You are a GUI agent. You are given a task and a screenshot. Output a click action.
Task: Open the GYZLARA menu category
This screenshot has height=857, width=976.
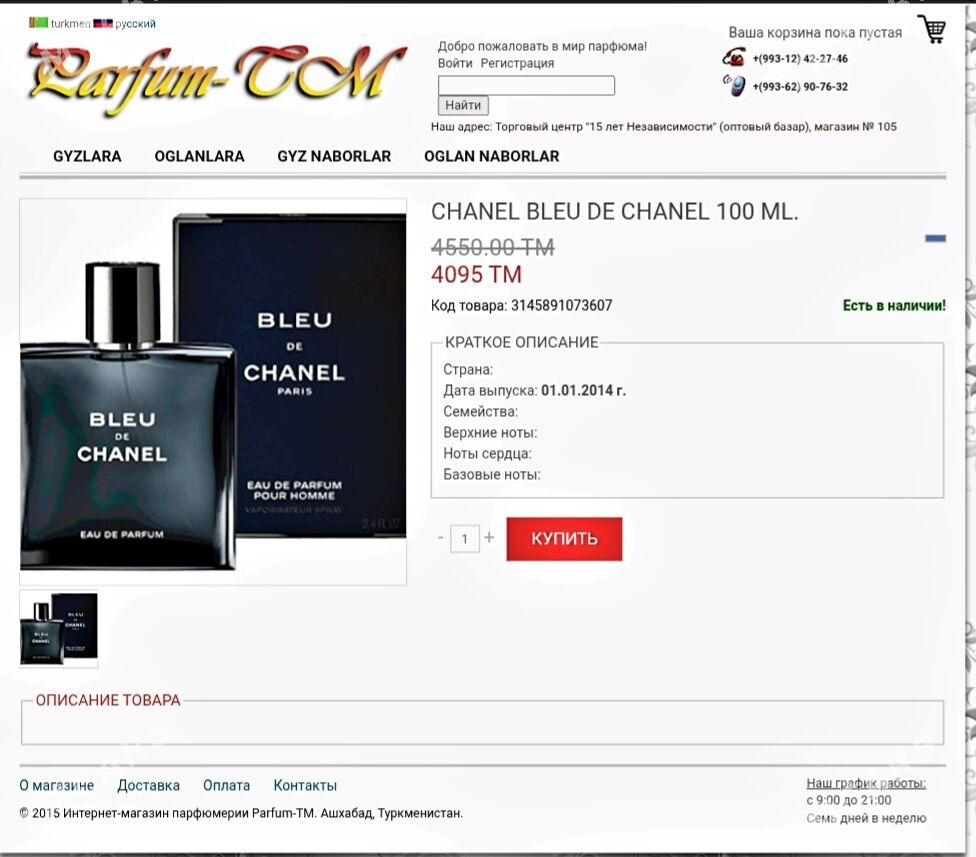click(87, 156)
